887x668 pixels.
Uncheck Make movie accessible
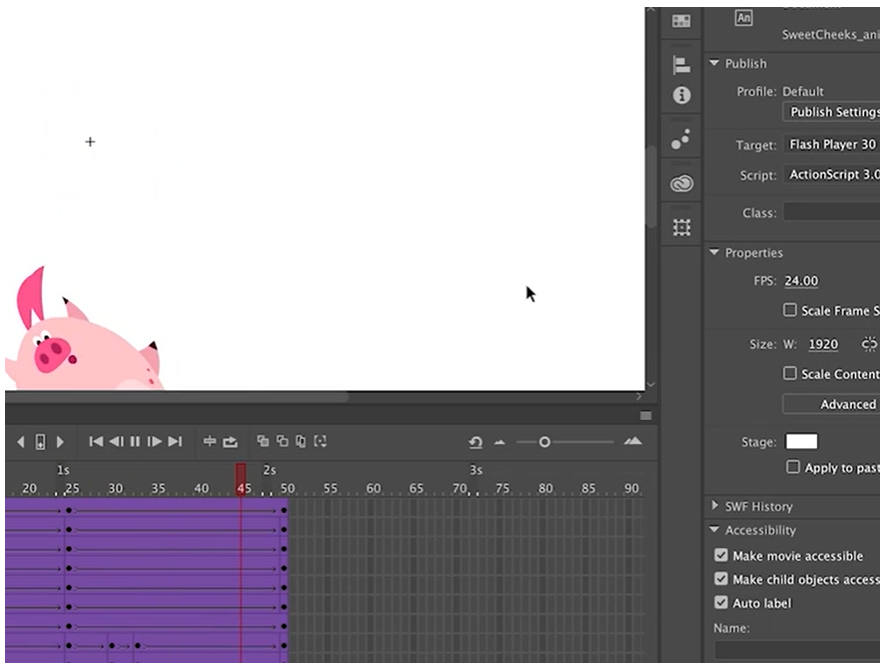721,556
